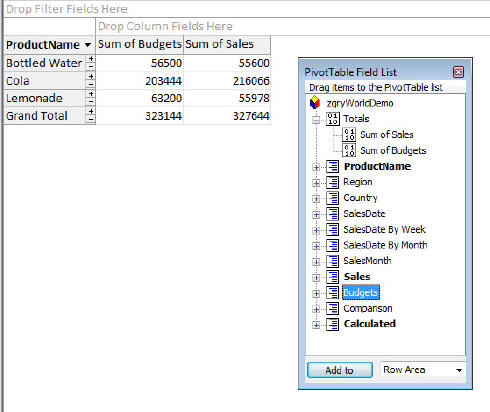The width and height of the screenshot is (490, 412).
Task: Open the Row Area destination dropdown
Action: (459, 370)
